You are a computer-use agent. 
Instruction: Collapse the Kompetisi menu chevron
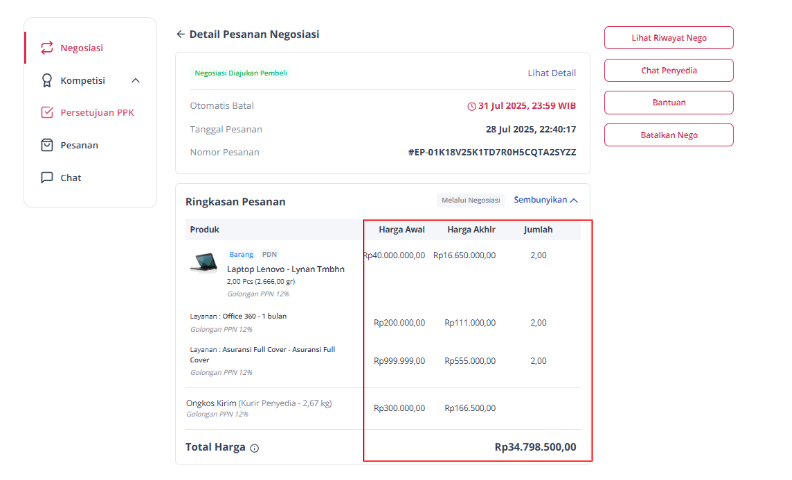(x=135, y=81)
